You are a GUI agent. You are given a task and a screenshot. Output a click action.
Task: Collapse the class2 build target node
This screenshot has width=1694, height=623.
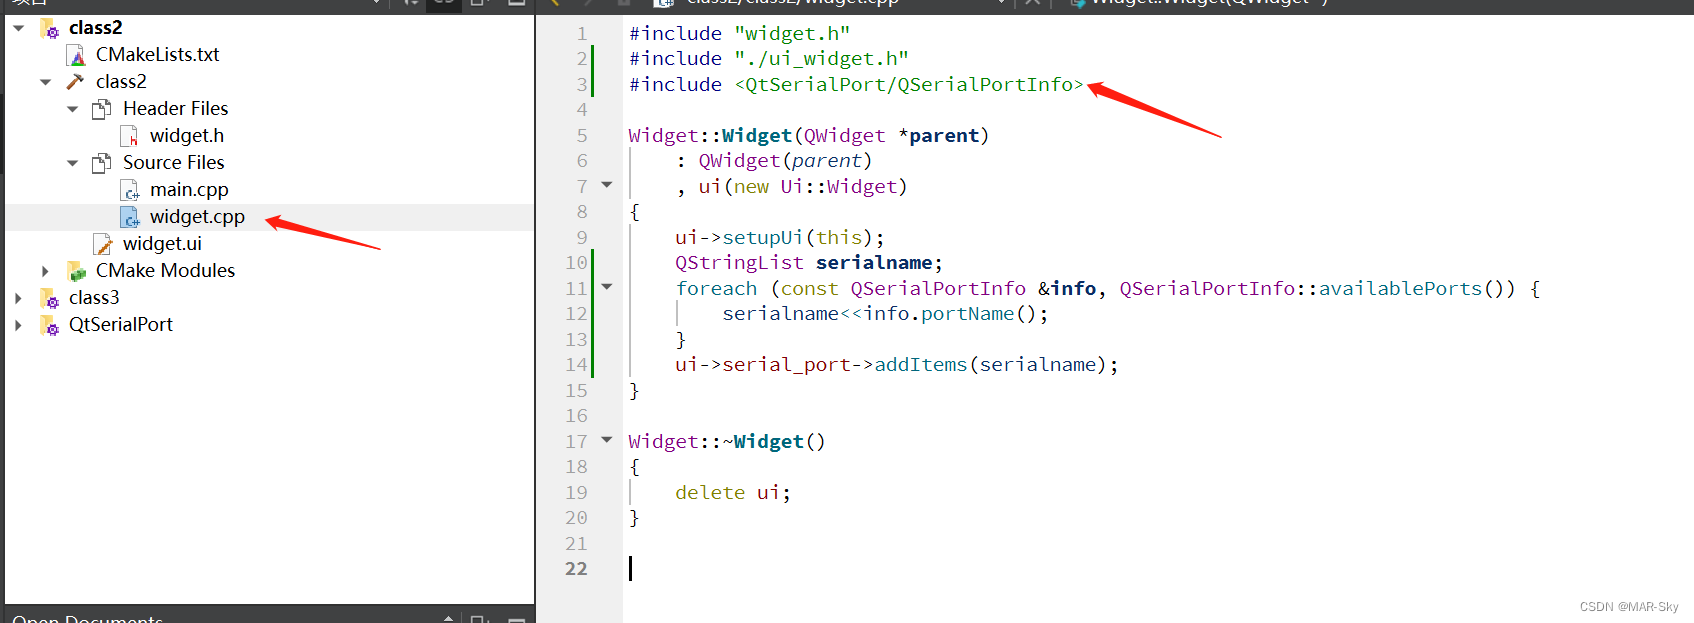tap(46, 82)
